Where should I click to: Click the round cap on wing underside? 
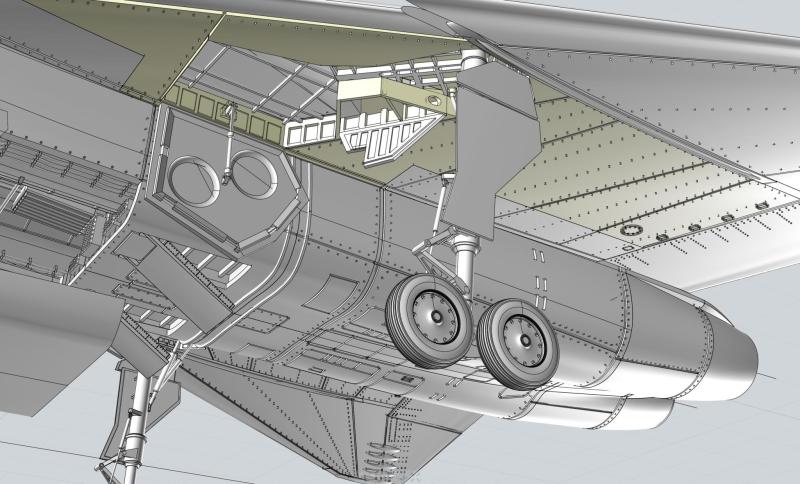631,231
